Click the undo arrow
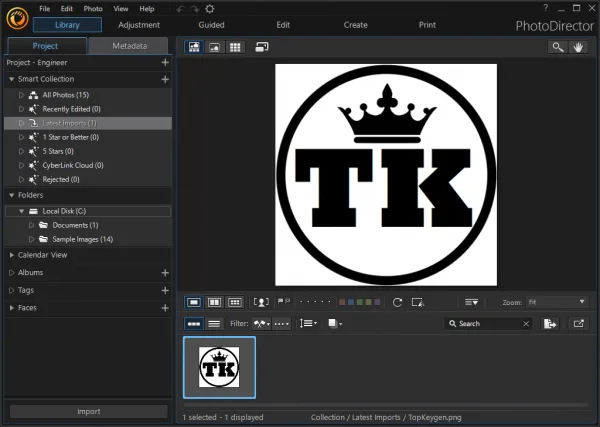 pyautogui.click(x=181, y=9)
